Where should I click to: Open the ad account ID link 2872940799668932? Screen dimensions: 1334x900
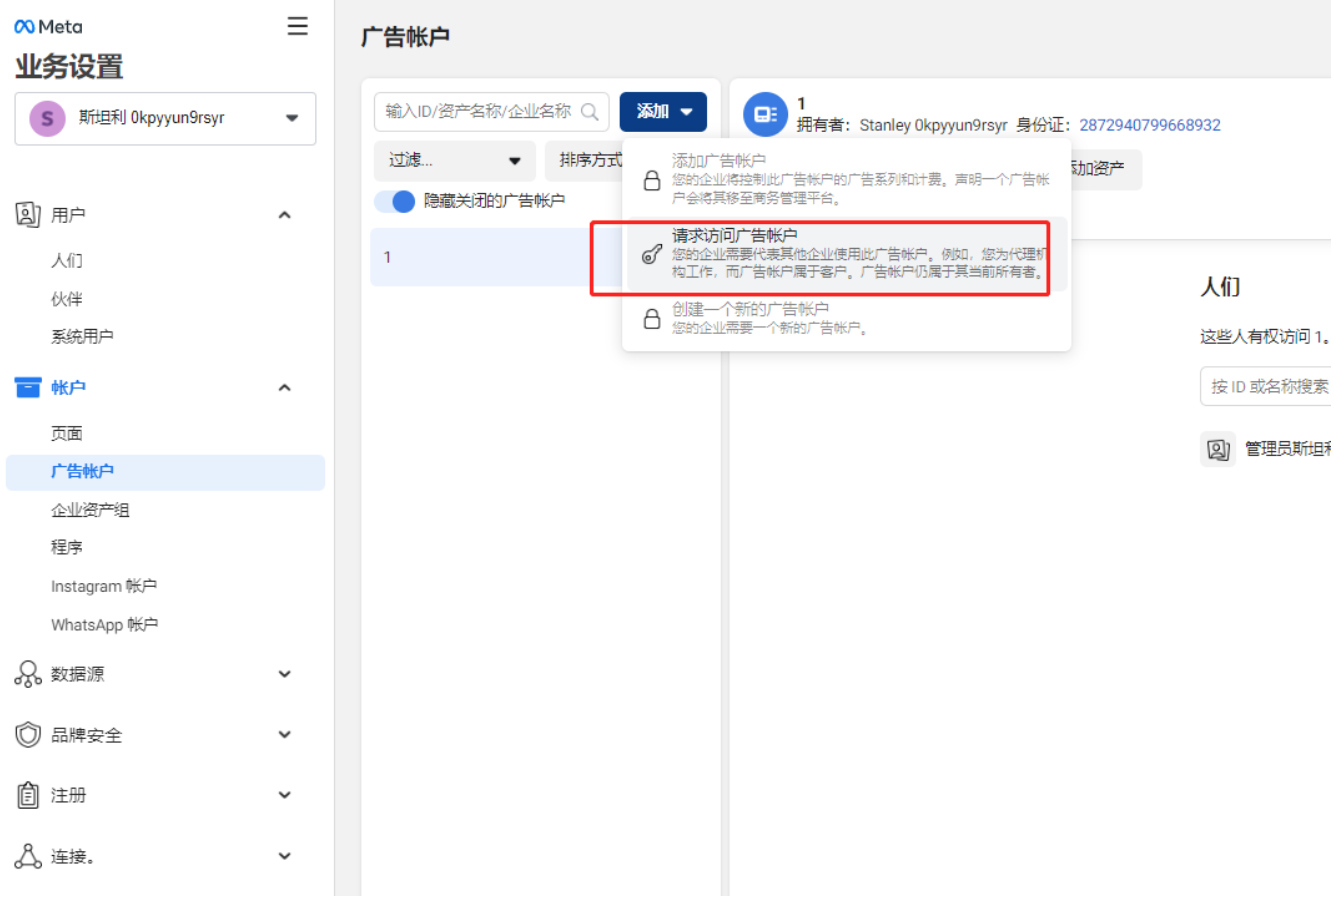[x=1149, y=125]
